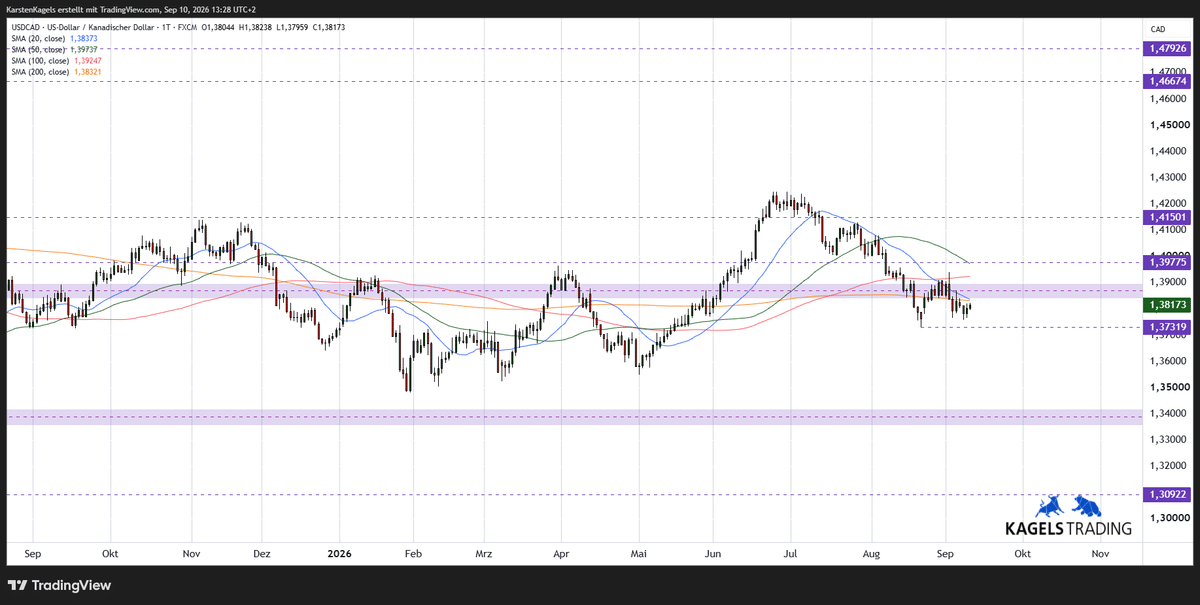Click the 1,41501 horizontal line price label

1167,216
